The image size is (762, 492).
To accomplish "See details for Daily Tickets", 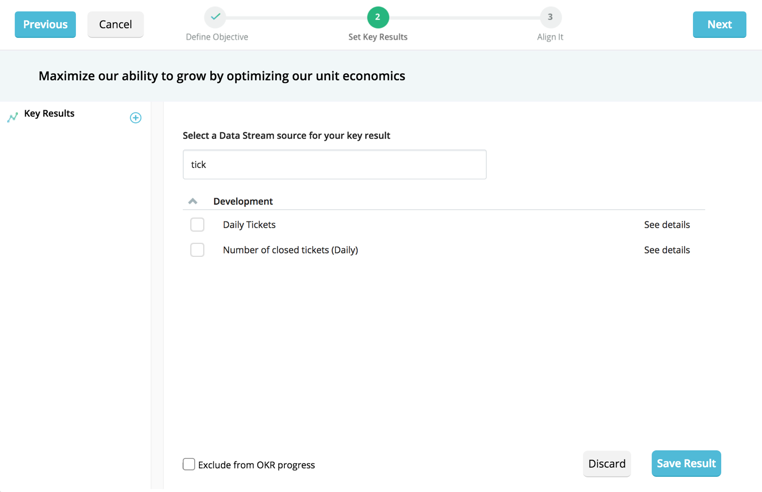I will coord(667,225).
